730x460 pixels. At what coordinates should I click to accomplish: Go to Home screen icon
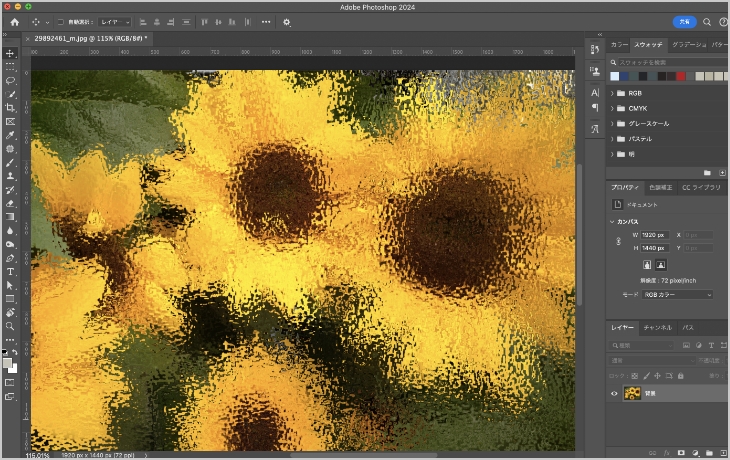pyautogui.click(x=15, y=22)
